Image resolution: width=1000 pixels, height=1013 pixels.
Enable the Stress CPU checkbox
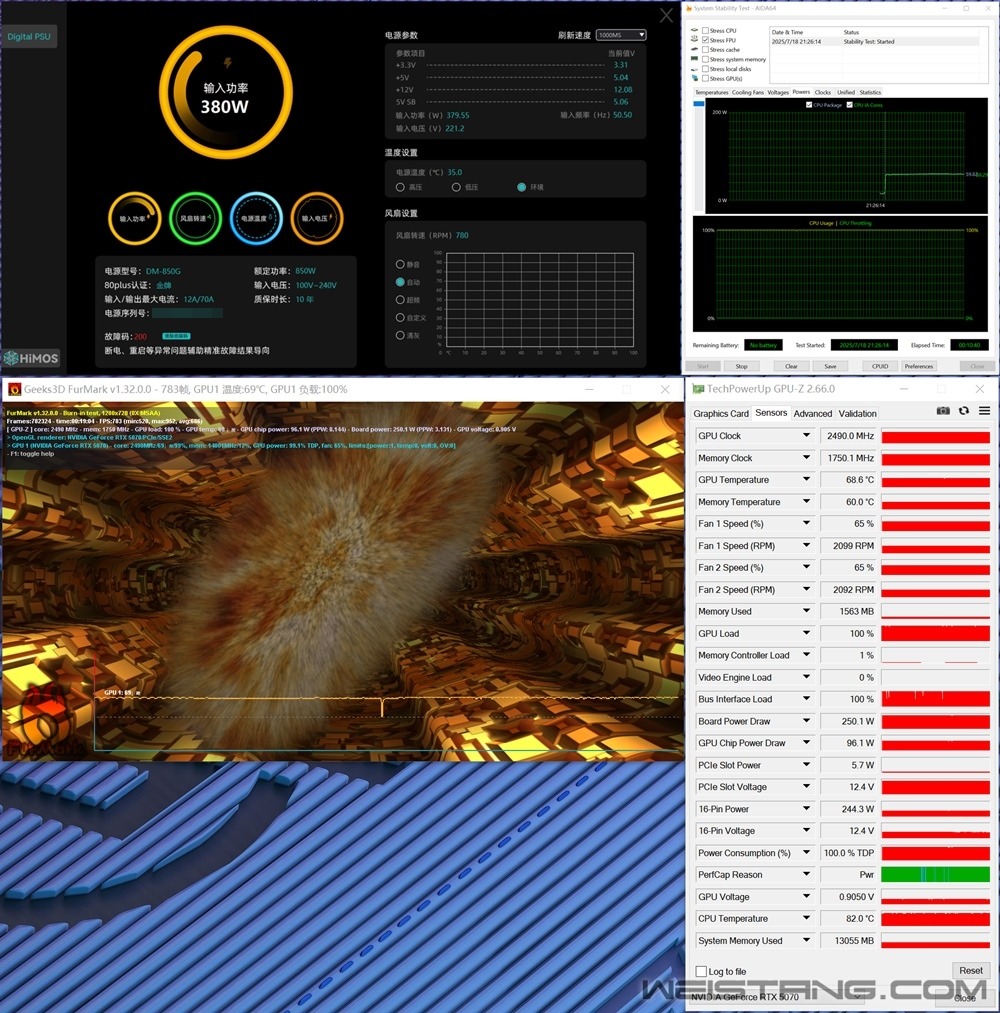point(705,30)
